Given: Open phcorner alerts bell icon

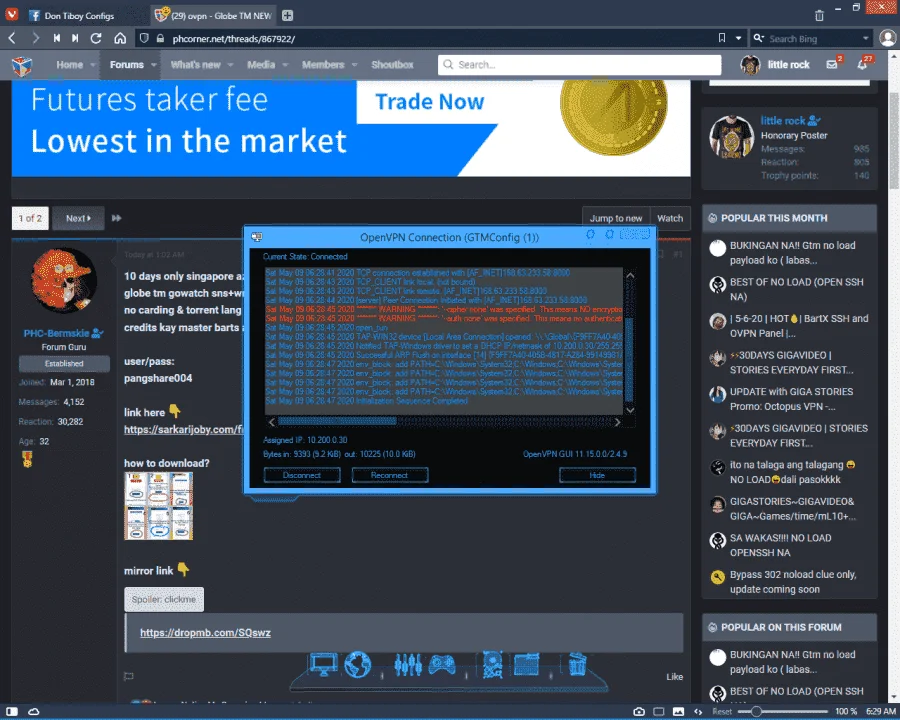Looking at the screenshot, I should tap(862, 64).
